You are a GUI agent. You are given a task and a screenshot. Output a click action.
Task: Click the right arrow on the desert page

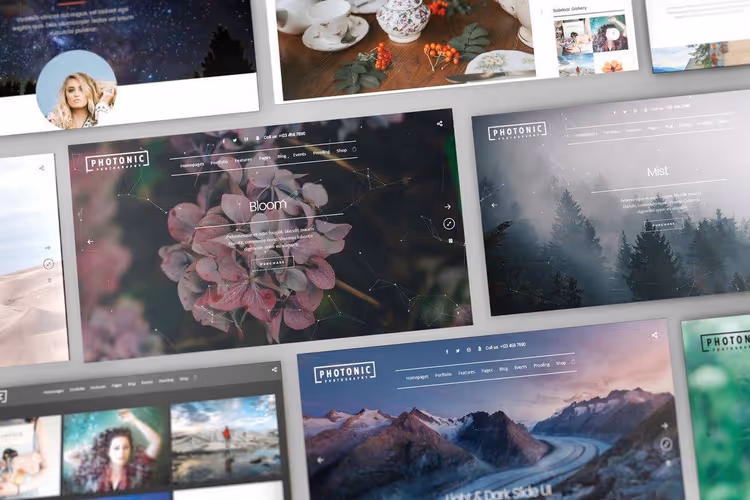[x=47, y=247]
